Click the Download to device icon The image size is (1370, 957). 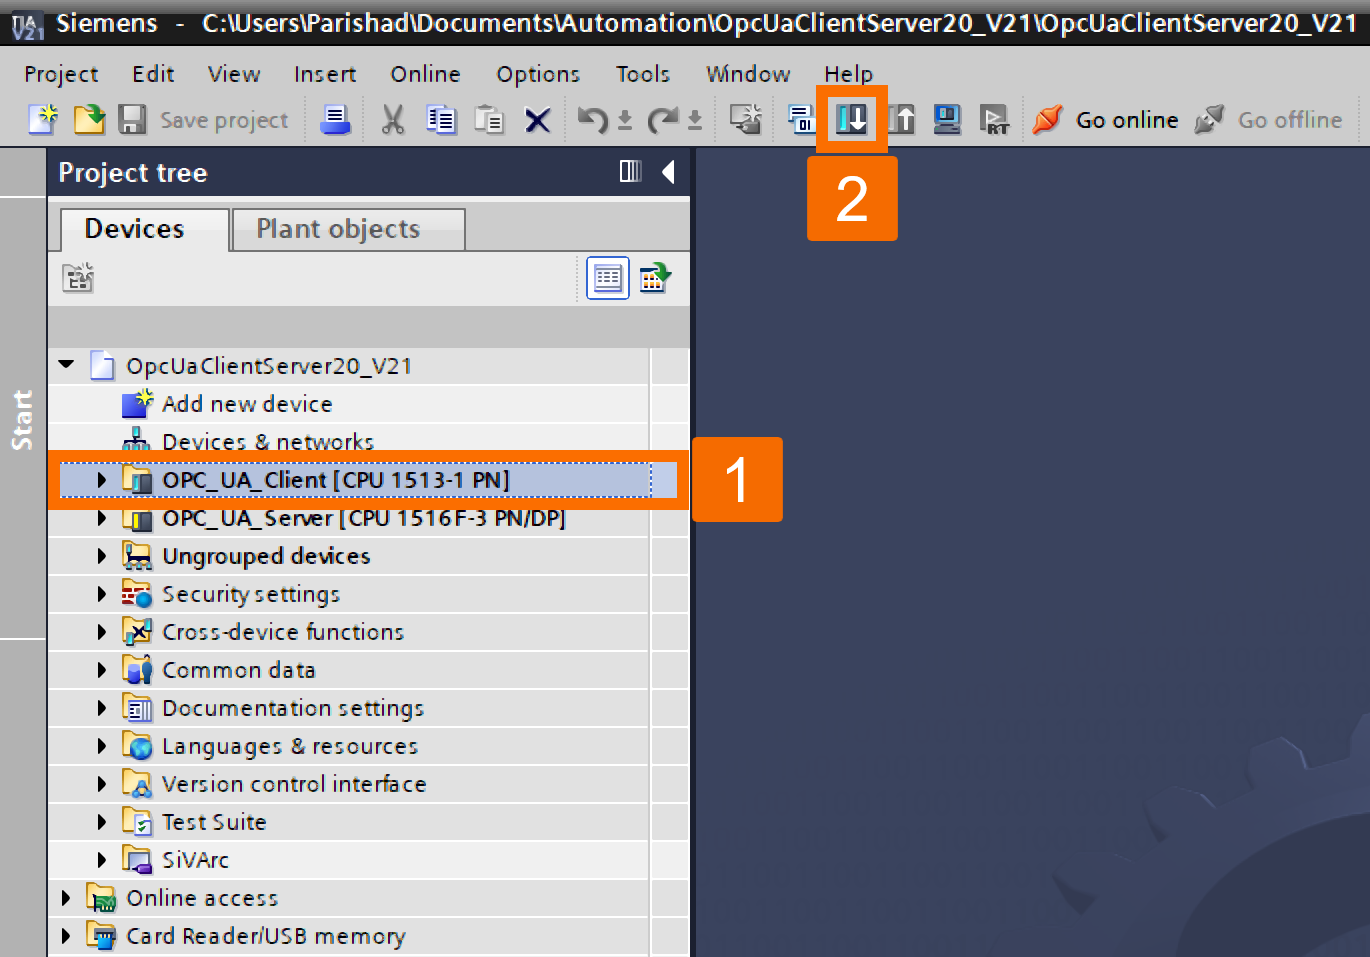tap(852, 120)
